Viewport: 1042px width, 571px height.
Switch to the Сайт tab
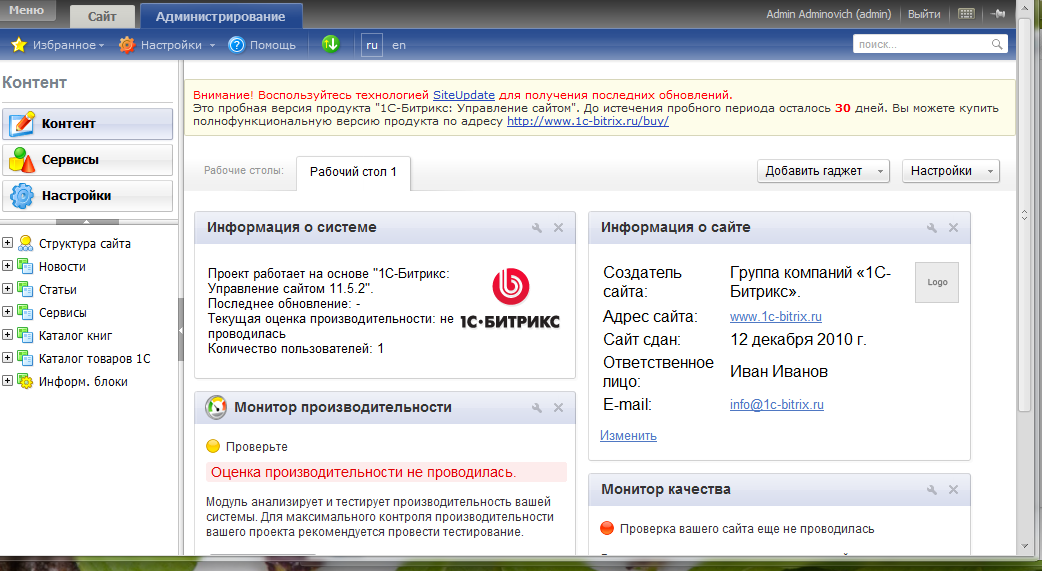[x=102, y=17]
